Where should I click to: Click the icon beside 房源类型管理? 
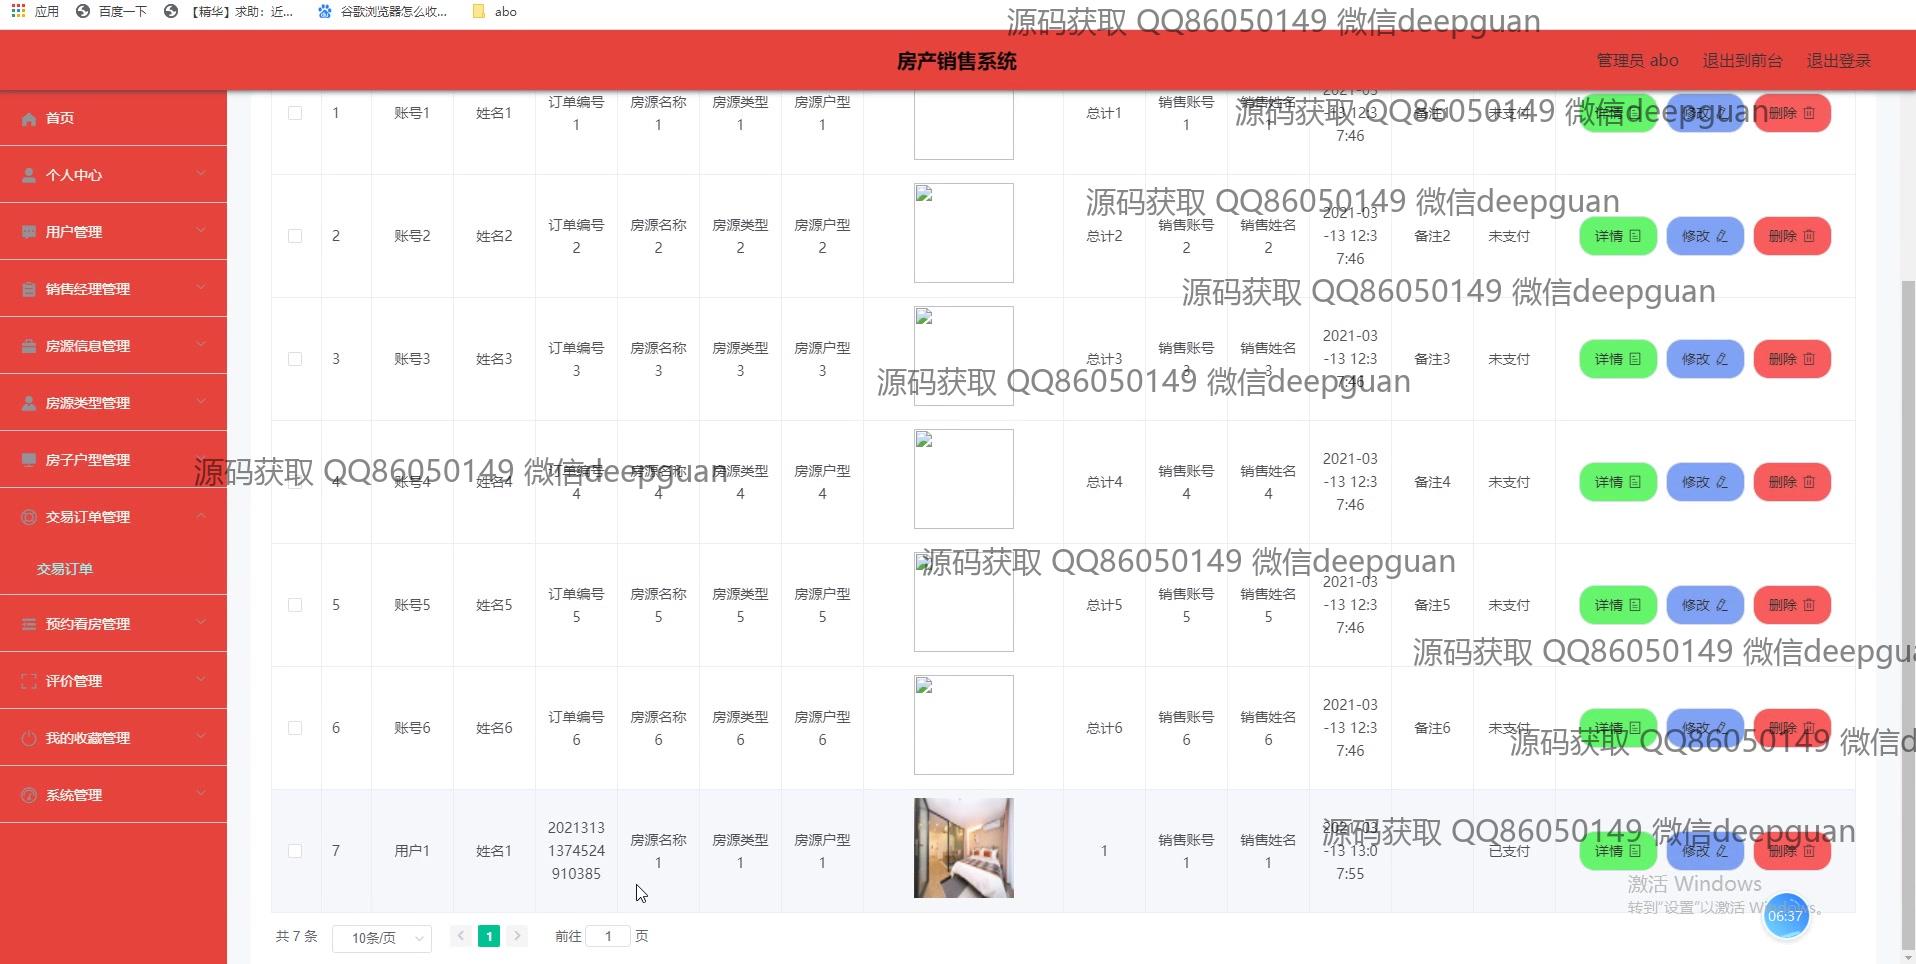29,403
